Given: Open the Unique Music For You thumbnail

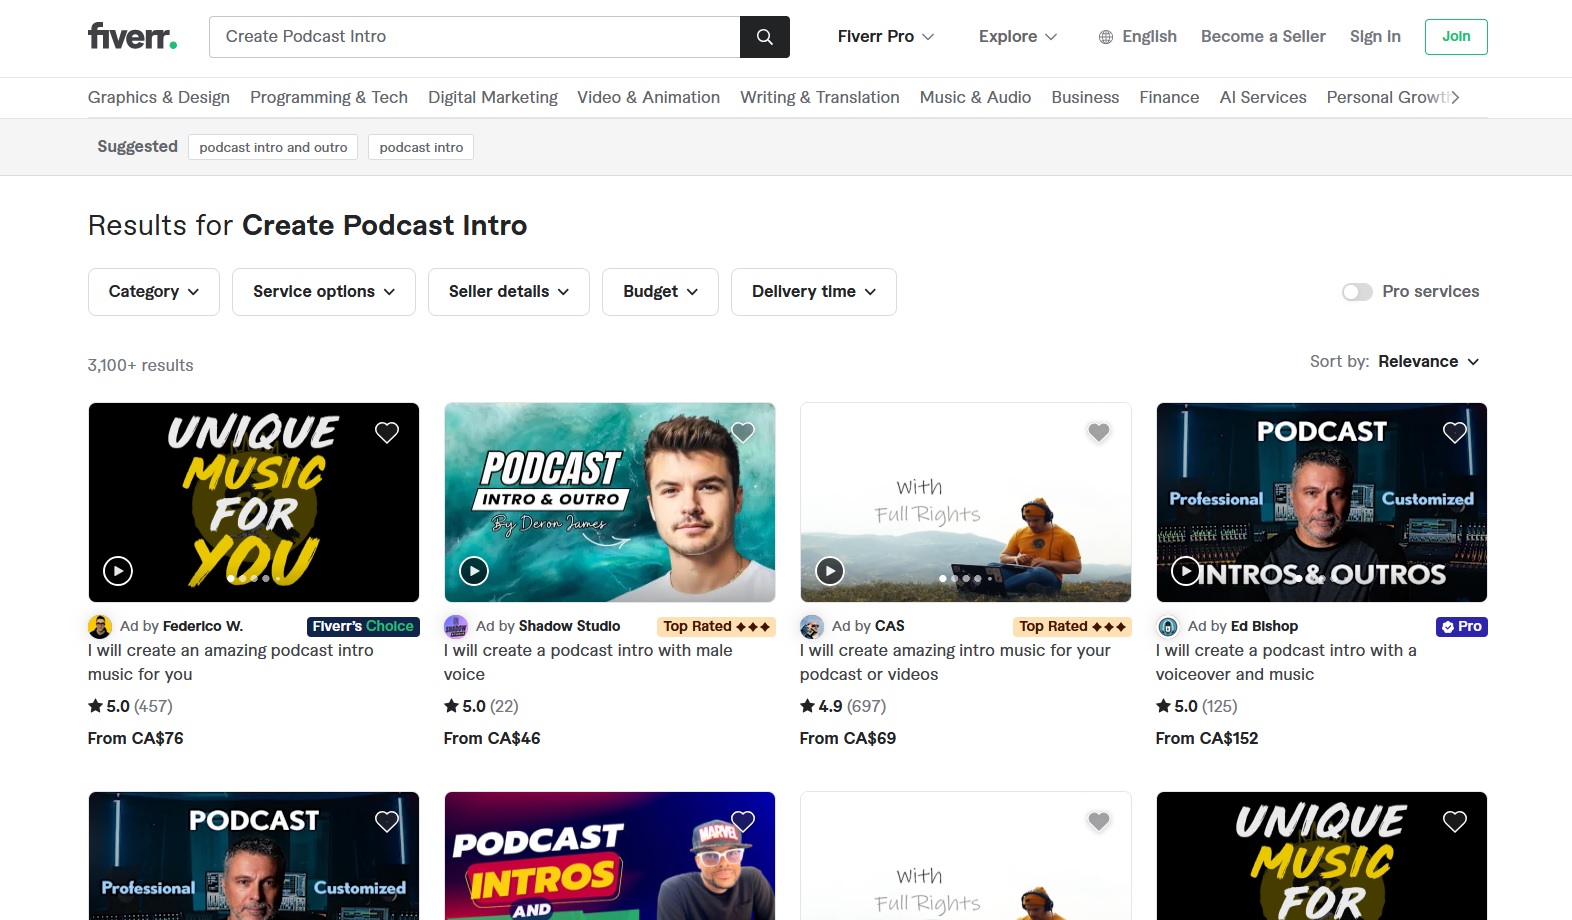Looking at the screenshot, I should coord(254,502).
